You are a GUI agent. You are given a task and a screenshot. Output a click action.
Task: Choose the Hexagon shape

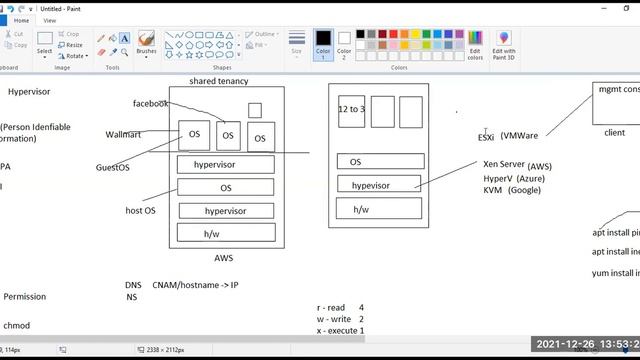click(199, 45)
